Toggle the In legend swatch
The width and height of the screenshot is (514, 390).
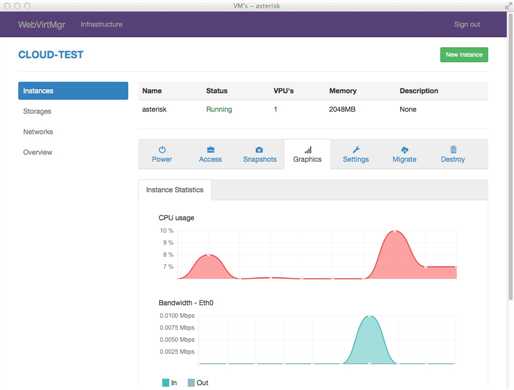point(165,382)
